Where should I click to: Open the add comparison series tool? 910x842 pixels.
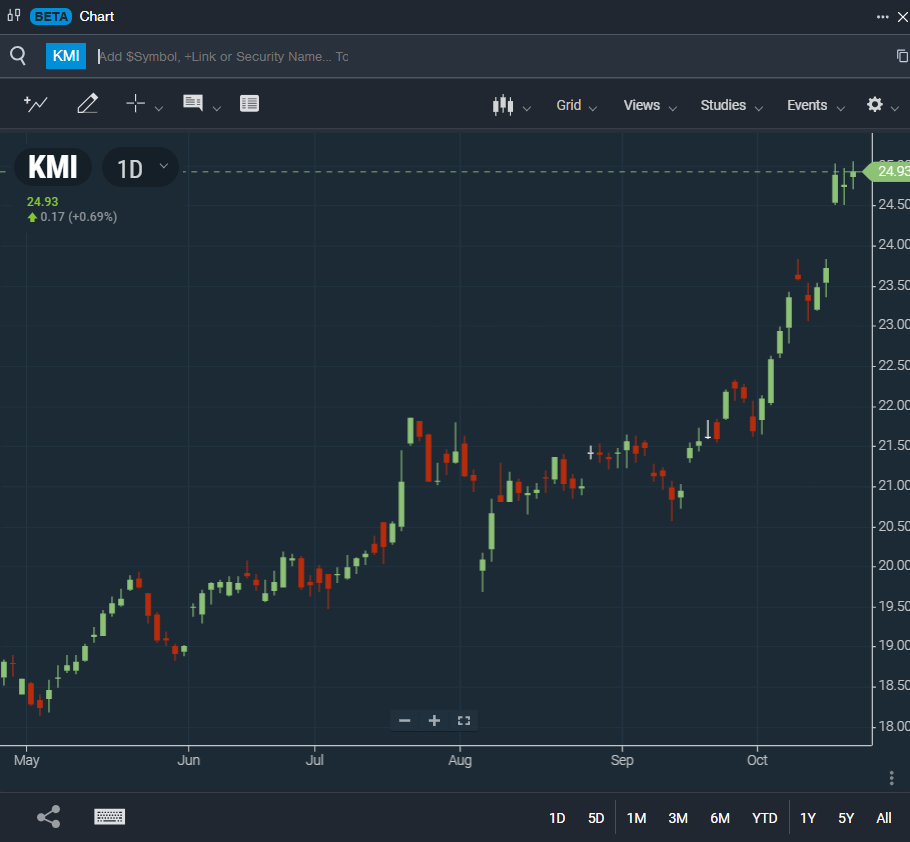pyautogui.click(x=35, y=104)
